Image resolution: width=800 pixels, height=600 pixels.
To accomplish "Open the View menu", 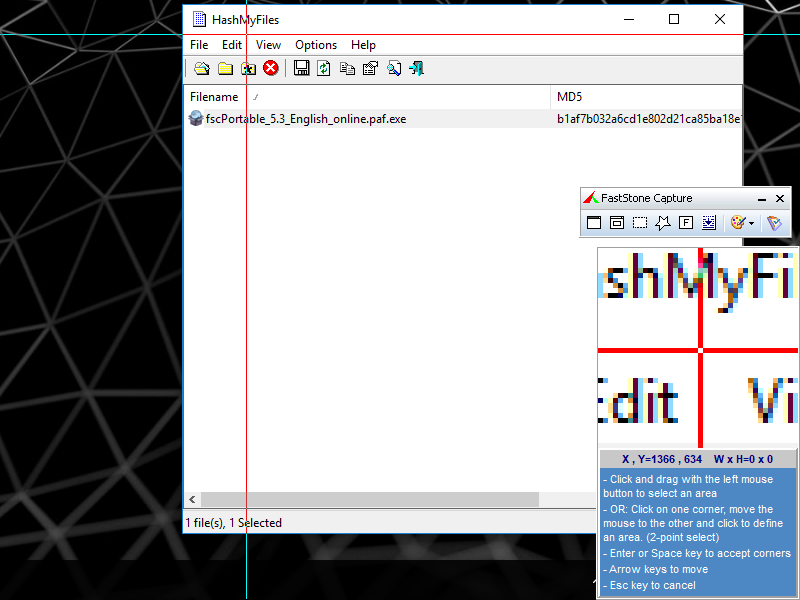I will pyautogui.click(x=268, y=45).
